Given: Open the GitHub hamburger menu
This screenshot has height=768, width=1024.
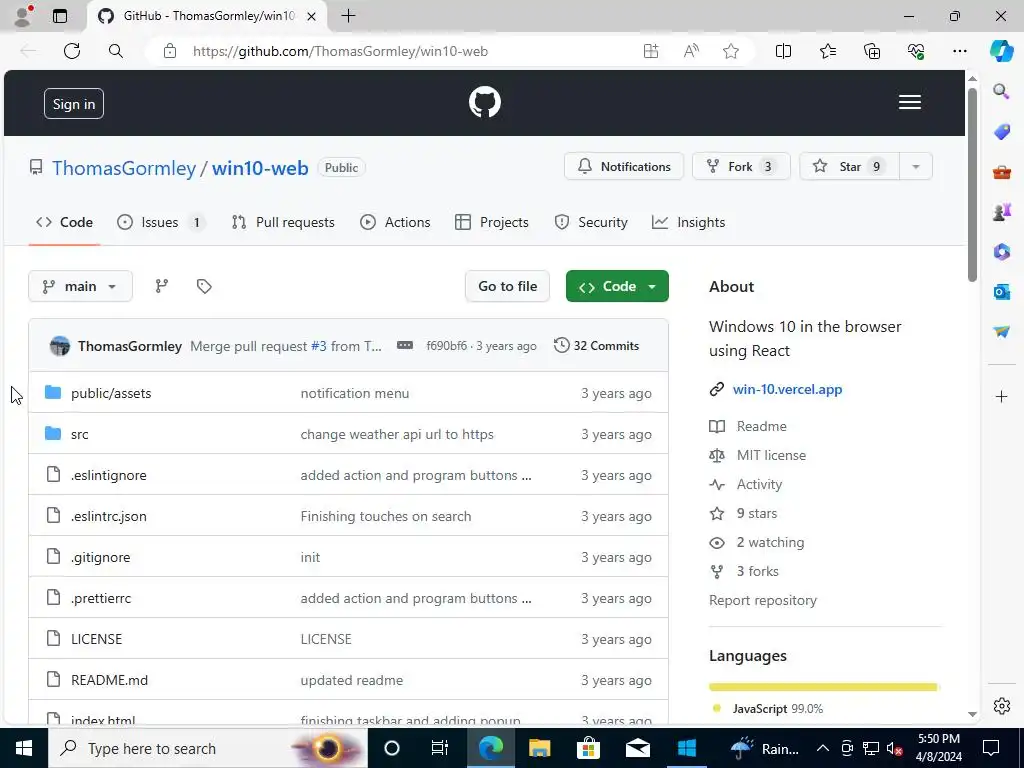Looking at the screenshot, I should coord(910,103).
